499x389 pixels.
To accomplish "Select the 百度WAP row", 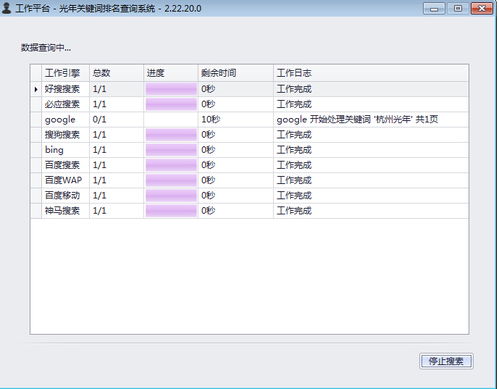I will 249,180.
